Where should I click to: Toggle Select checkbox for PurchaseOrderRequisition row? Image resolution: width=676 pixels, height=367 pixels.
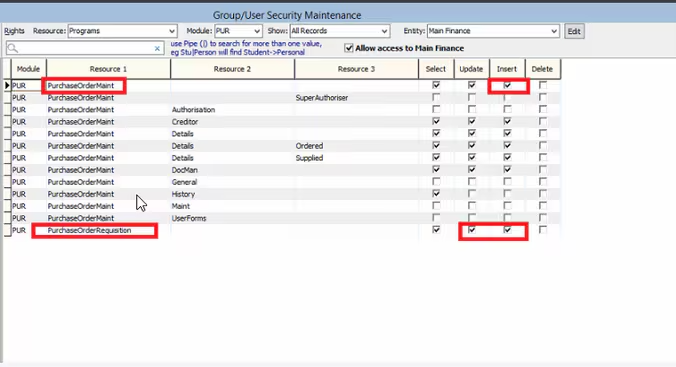tap(436, 230)
